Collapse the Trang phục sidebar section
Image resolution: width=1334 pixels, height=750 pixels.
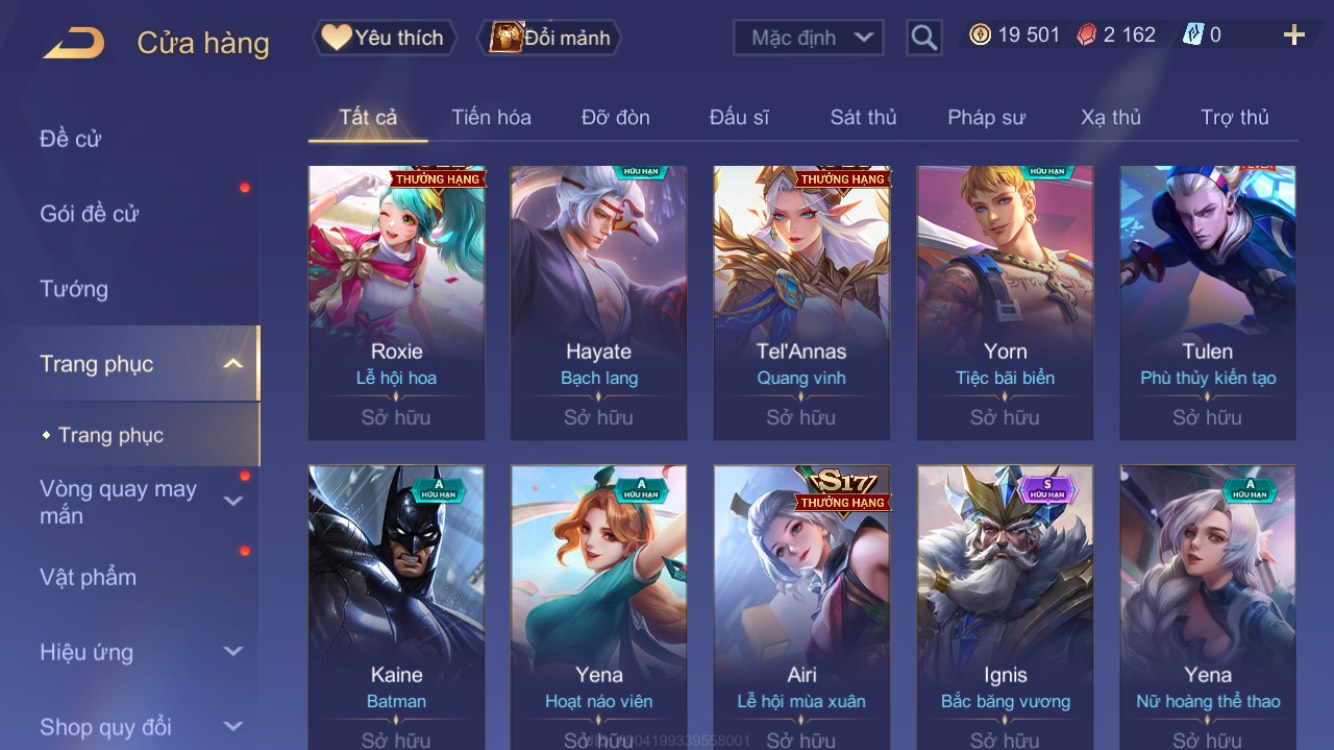tap(233, 364)
